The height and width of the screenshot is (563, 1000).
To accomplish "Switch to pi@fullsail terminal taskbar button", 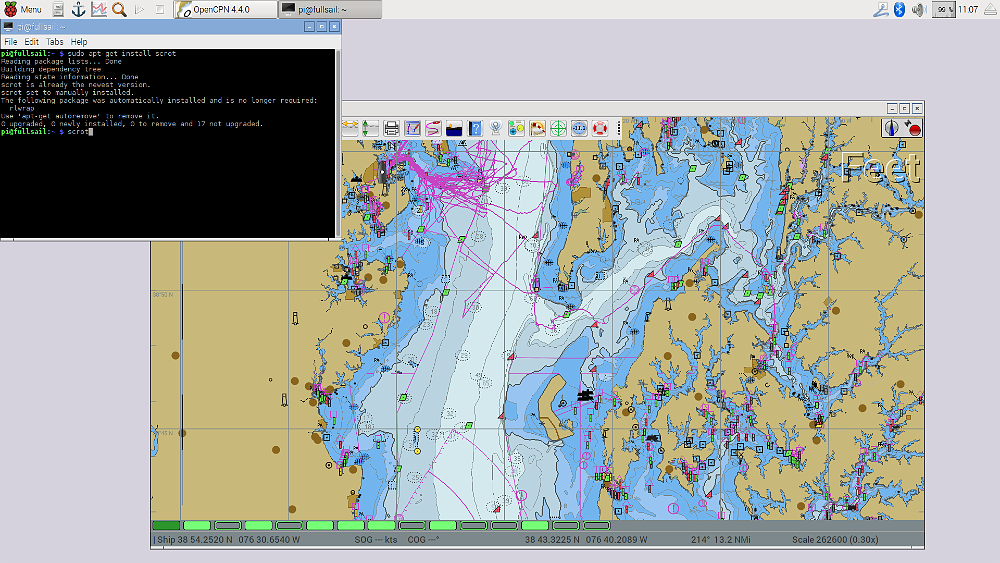I will coord(327,10).
